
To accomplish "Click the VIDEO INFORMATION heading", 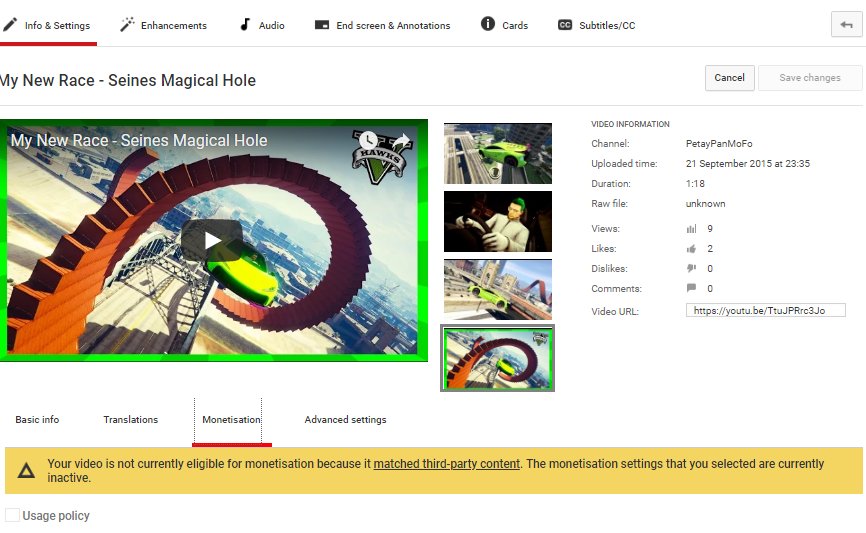I will [x=630, y=124].
